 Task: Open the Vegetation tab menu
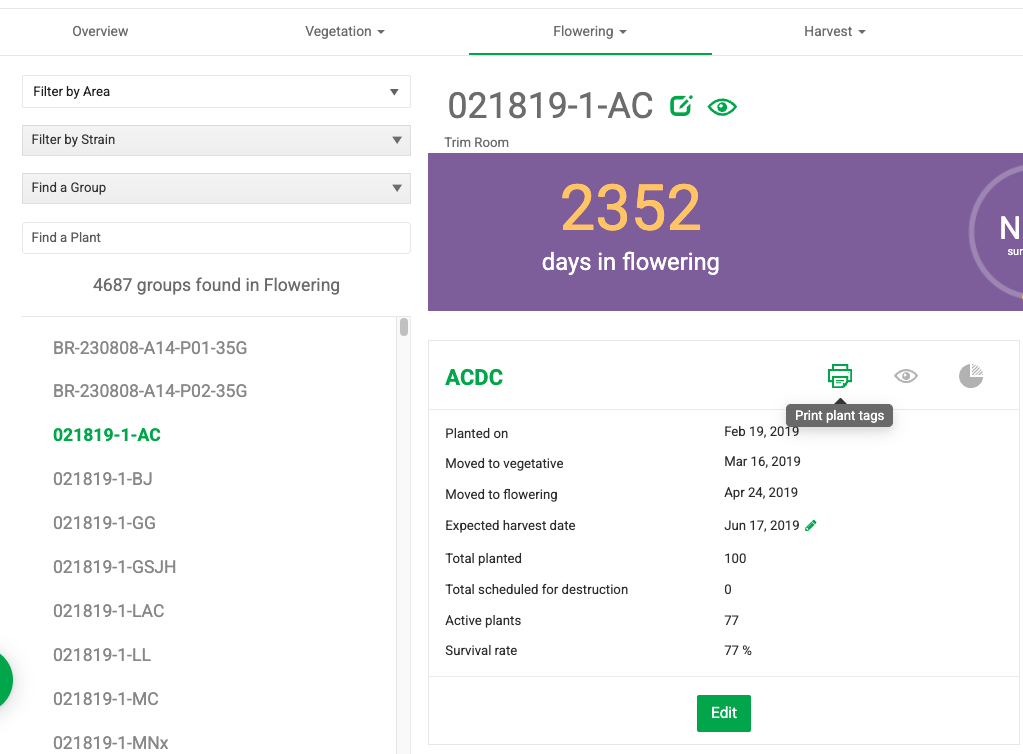coord(345,32)
